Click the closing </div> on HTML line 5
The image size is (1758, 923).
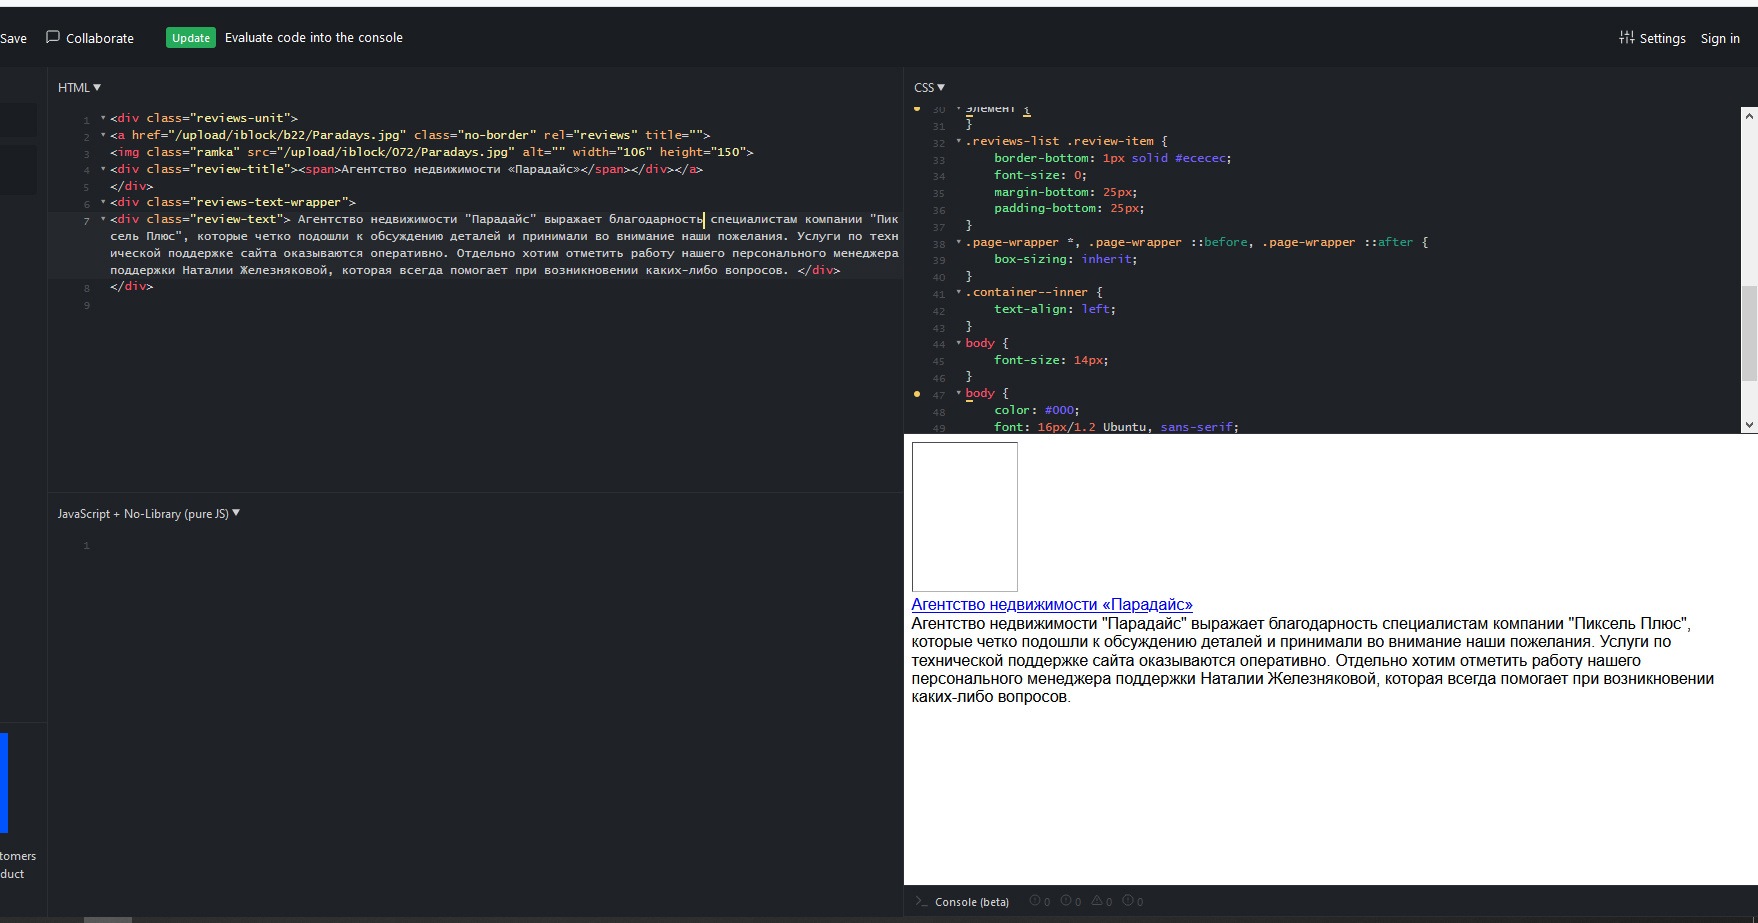click(x=132, y=186)
